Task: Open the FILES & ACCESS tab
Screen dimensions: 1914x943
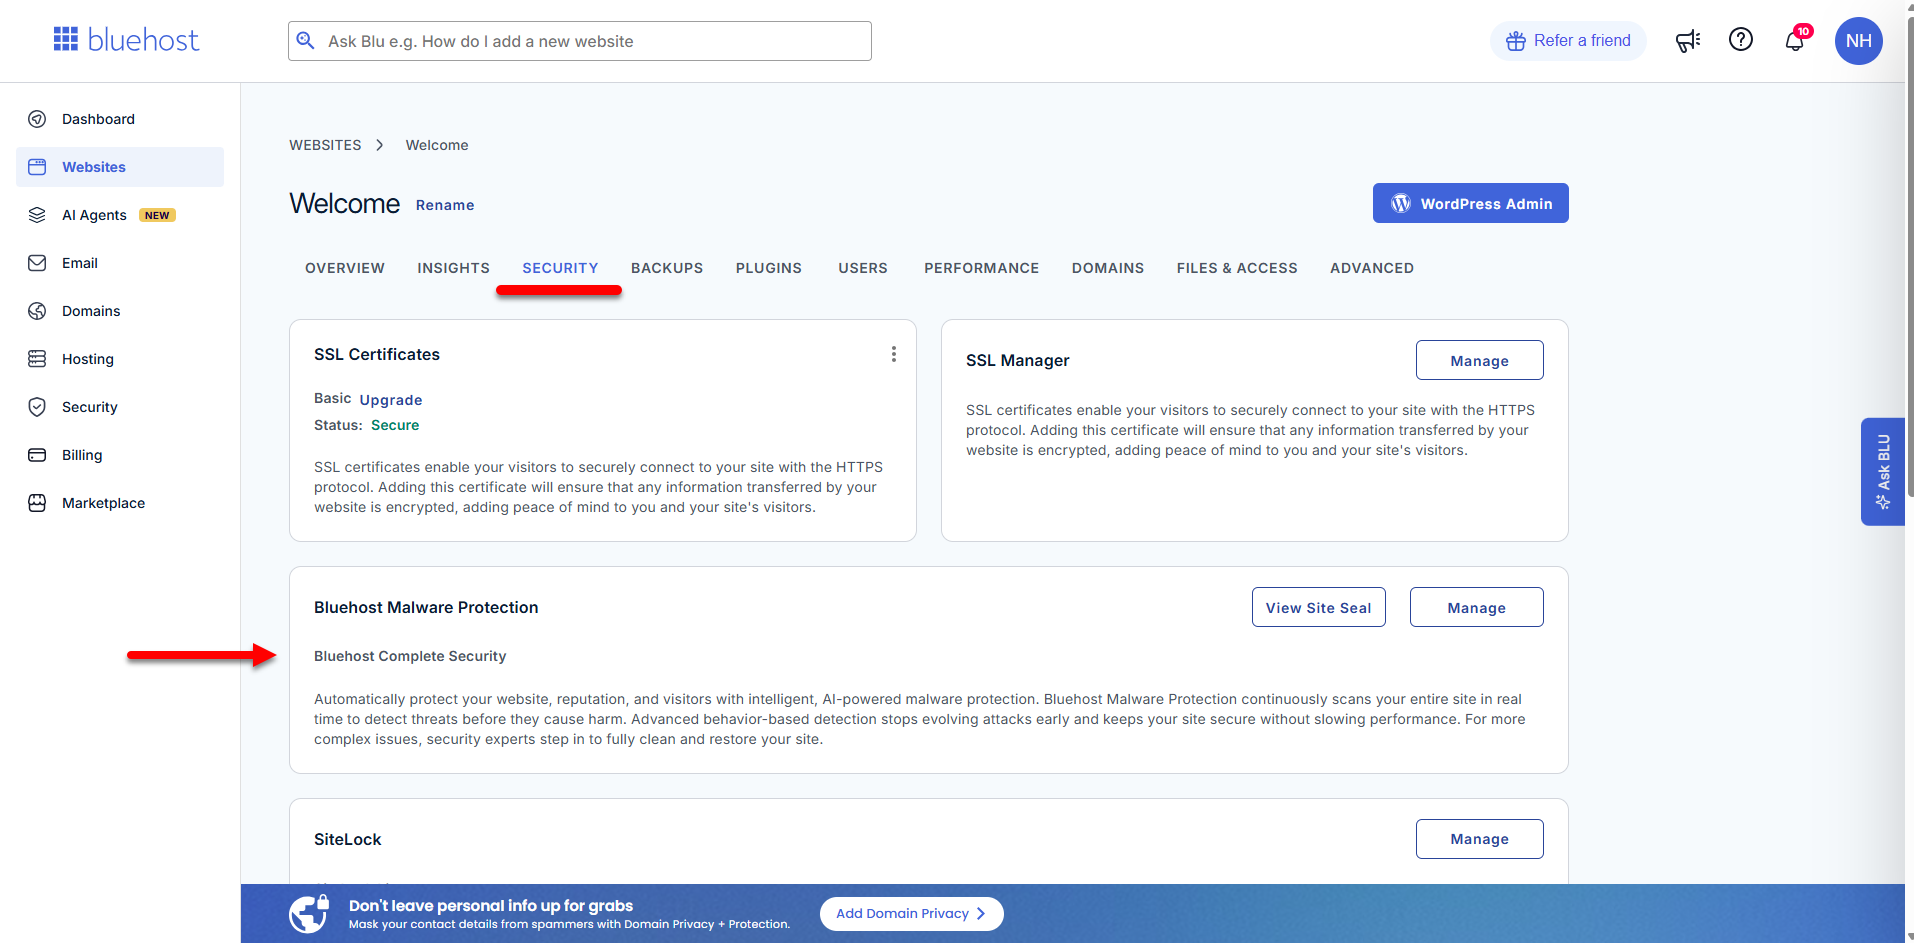Action: point(1237,268)
